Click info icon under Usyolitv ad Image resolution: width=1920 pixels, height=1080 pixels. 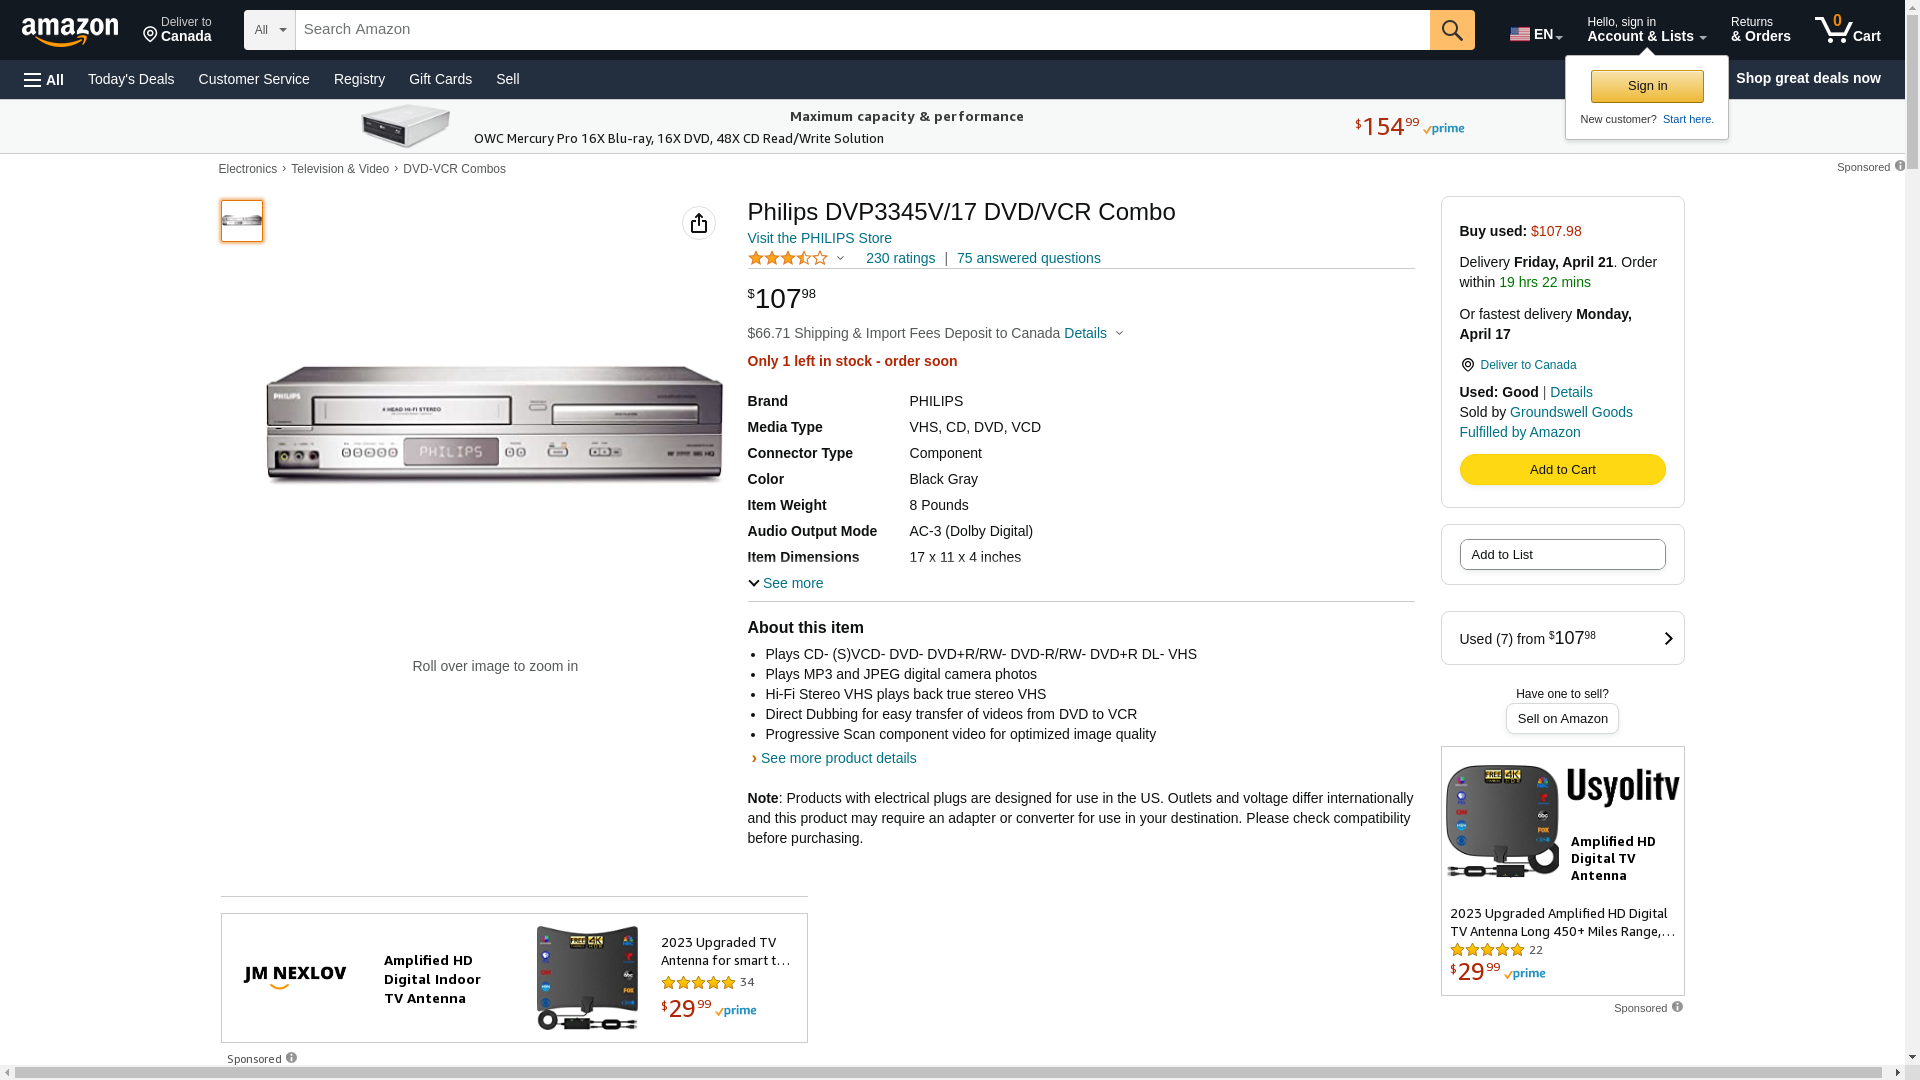coord(1677,1007)
